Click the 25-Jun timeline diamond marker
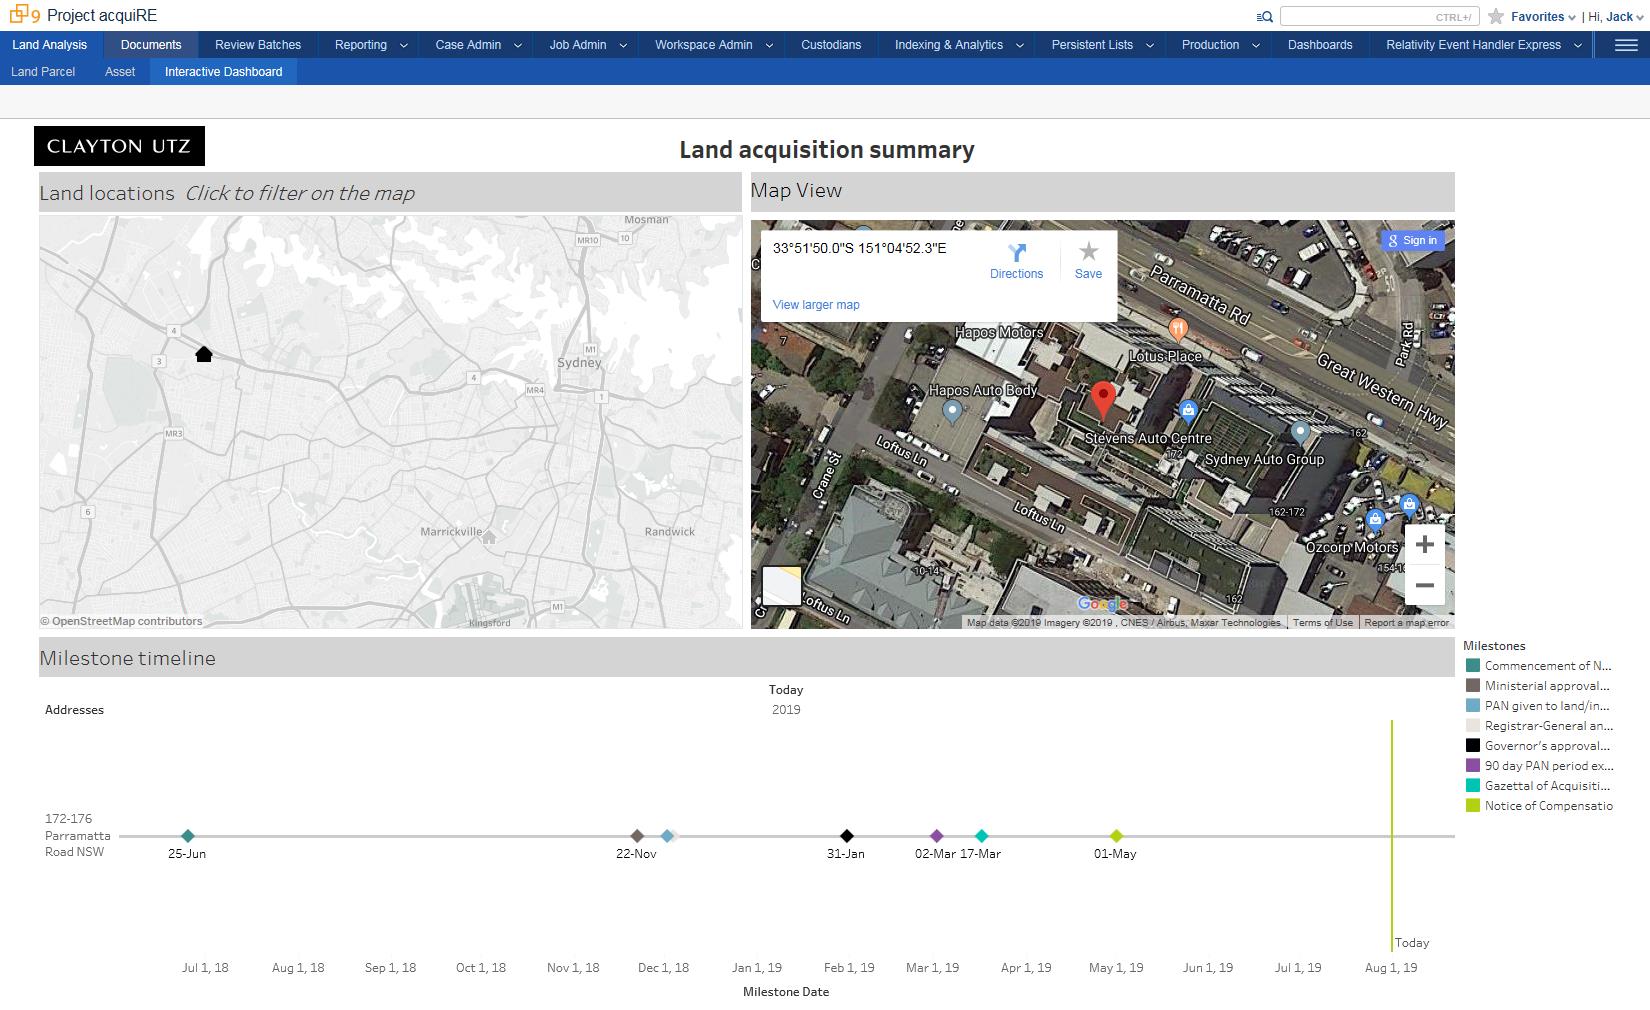This screenshot has width=1650, height=1010. (x=187, y=836)
